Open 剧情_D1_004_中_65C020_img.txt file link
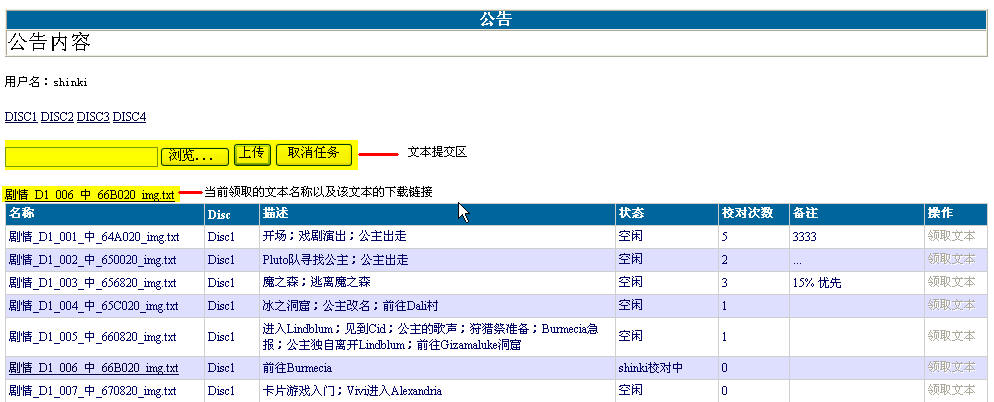 [x=93, y=306]
